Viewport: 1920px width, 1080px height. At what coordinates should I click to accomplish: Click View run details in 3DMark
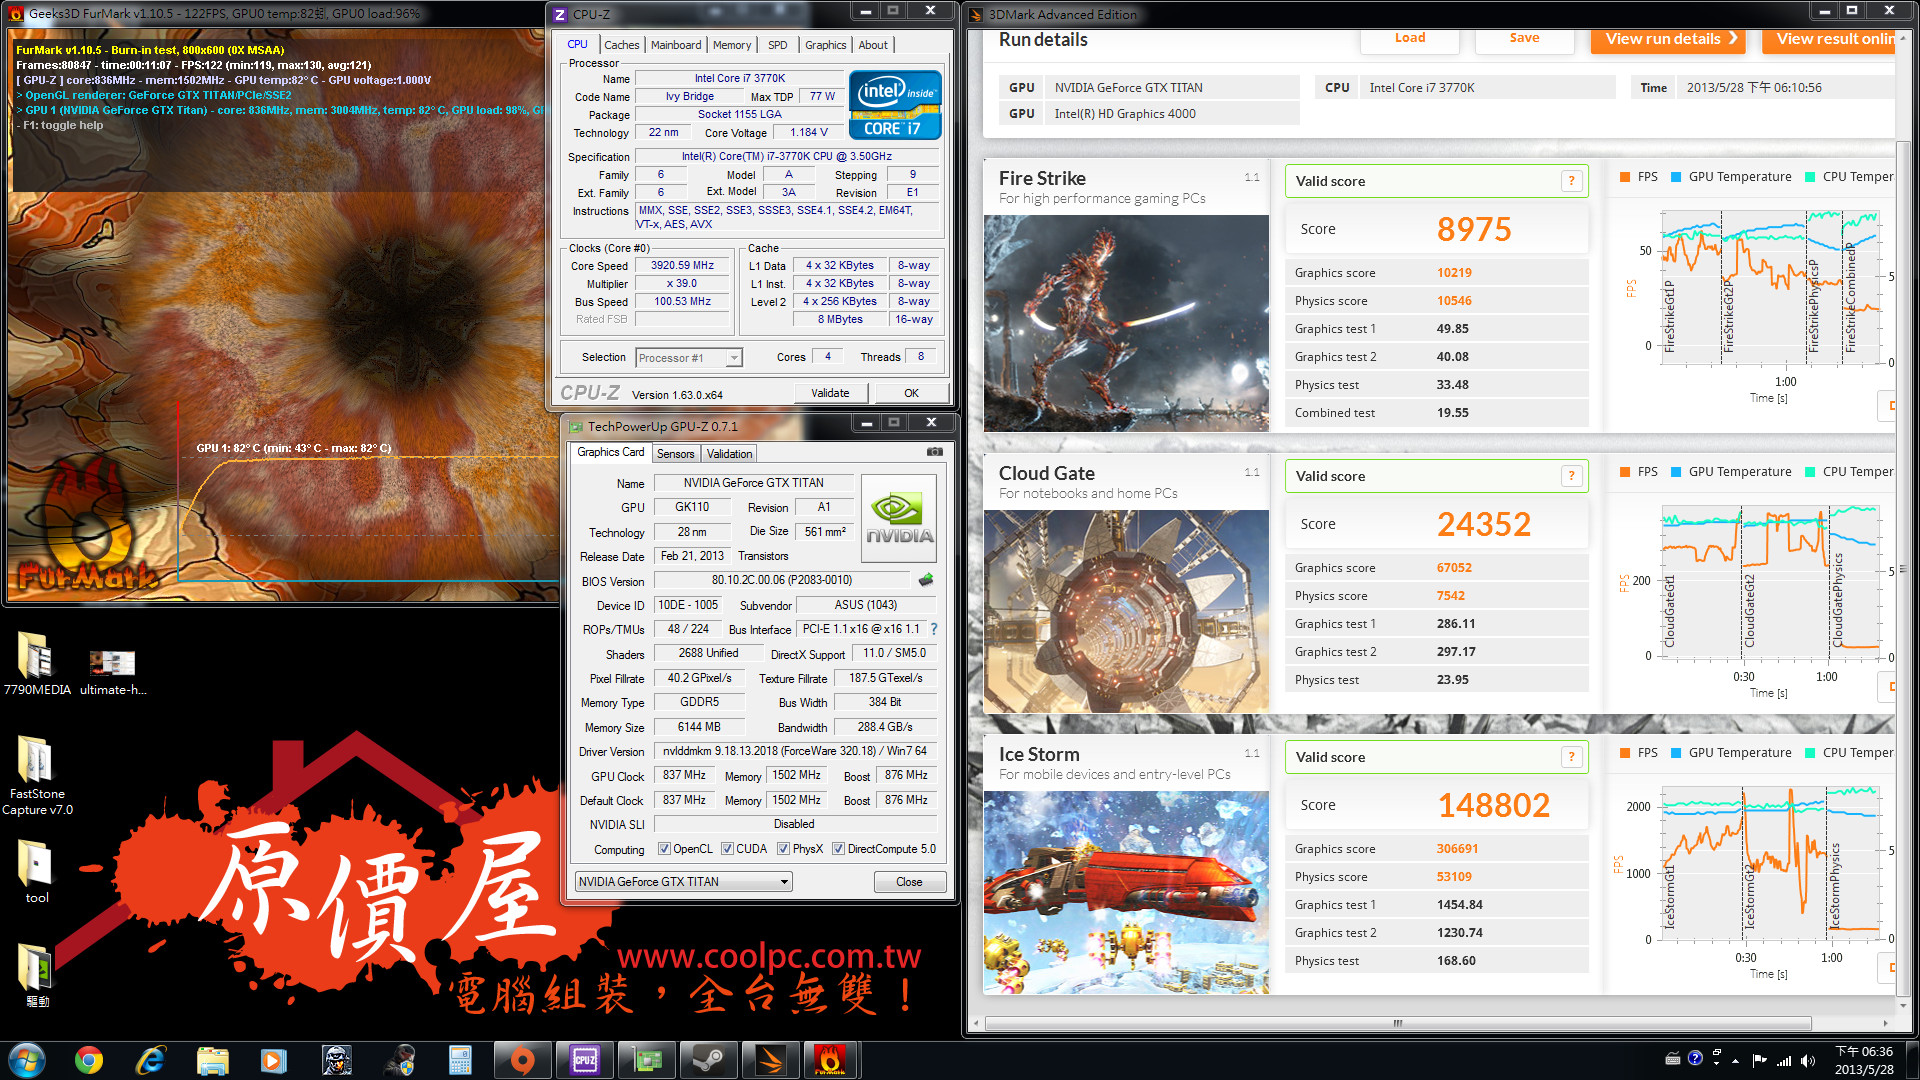(x=1667, y=40)
